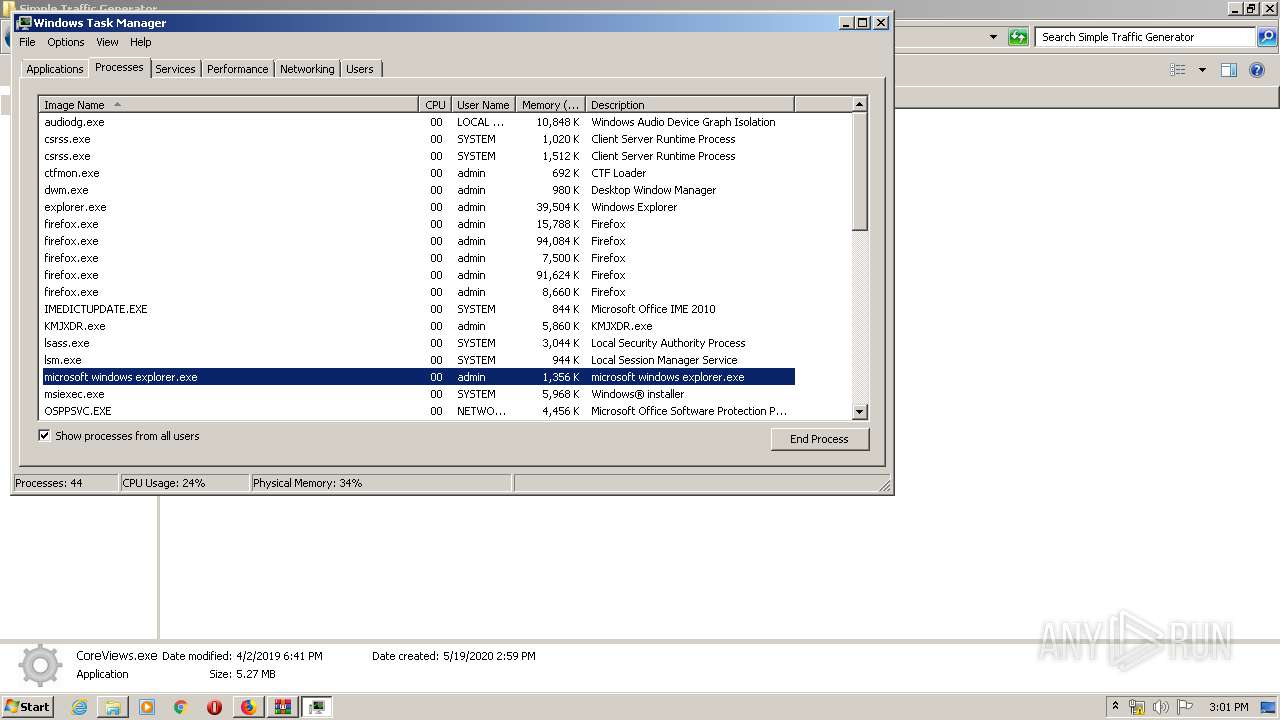The height and width of the screenshot is (720, 1280).
Task: Select the lsass.exe process row
Action: coord(418,343)
